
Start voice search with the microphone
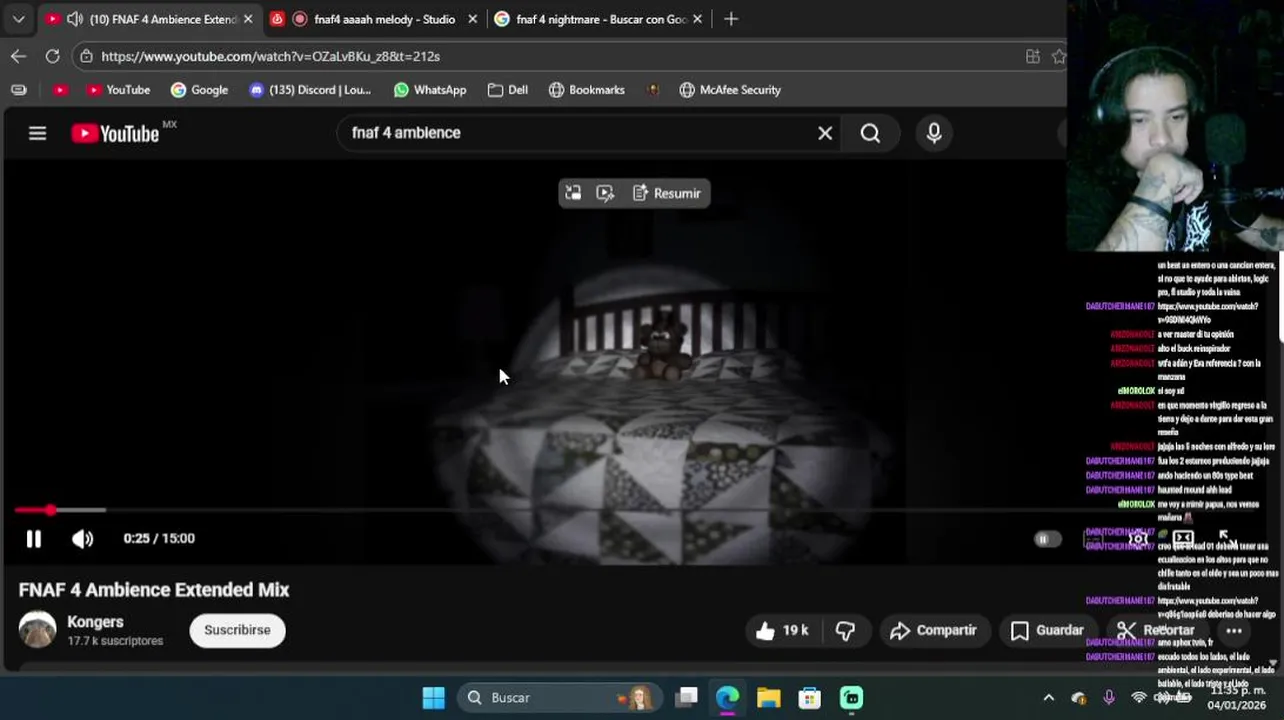coord(934,133)
